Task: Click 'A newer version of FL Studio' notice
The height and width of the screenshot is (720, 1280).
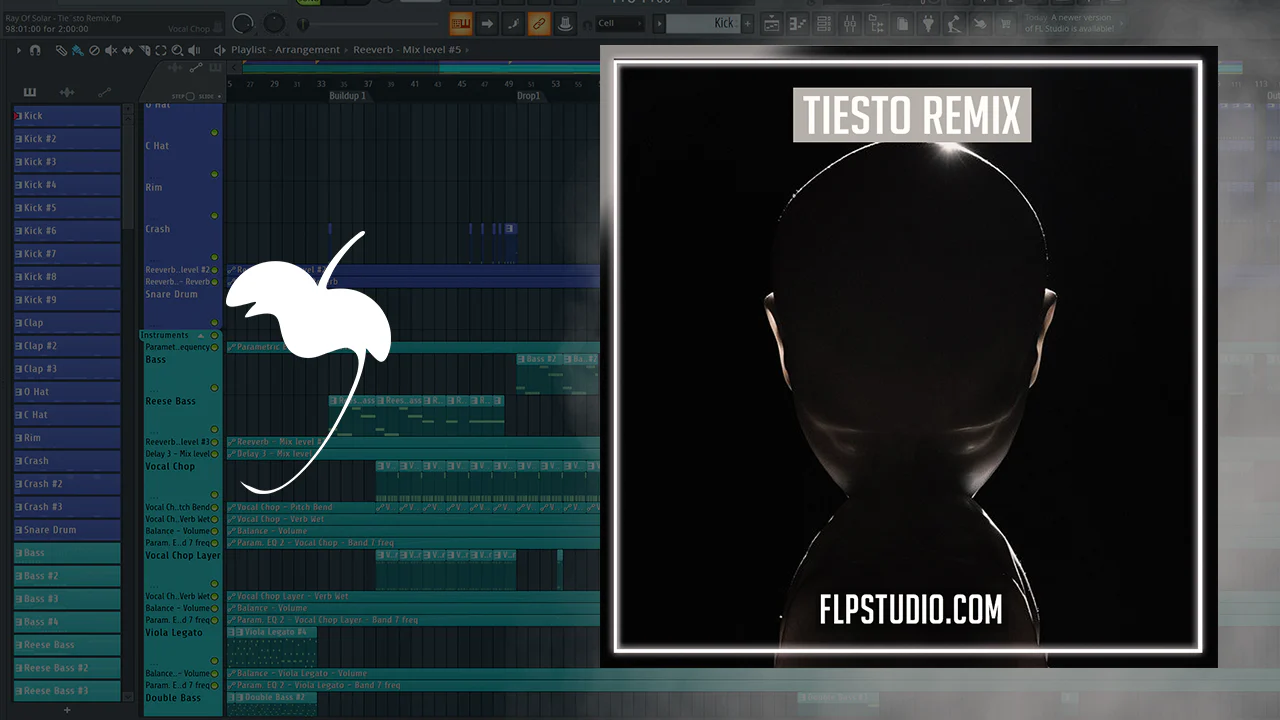Action: (1070, 23)
